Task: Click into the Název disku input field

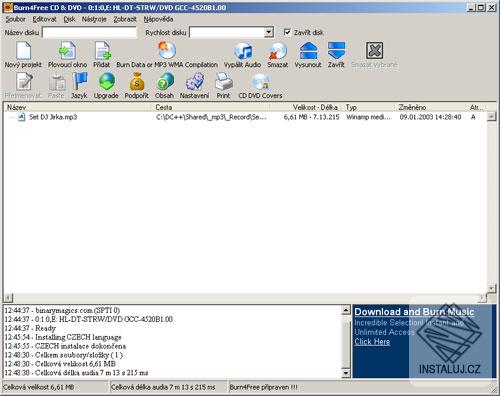Action: tap(89, 32)
